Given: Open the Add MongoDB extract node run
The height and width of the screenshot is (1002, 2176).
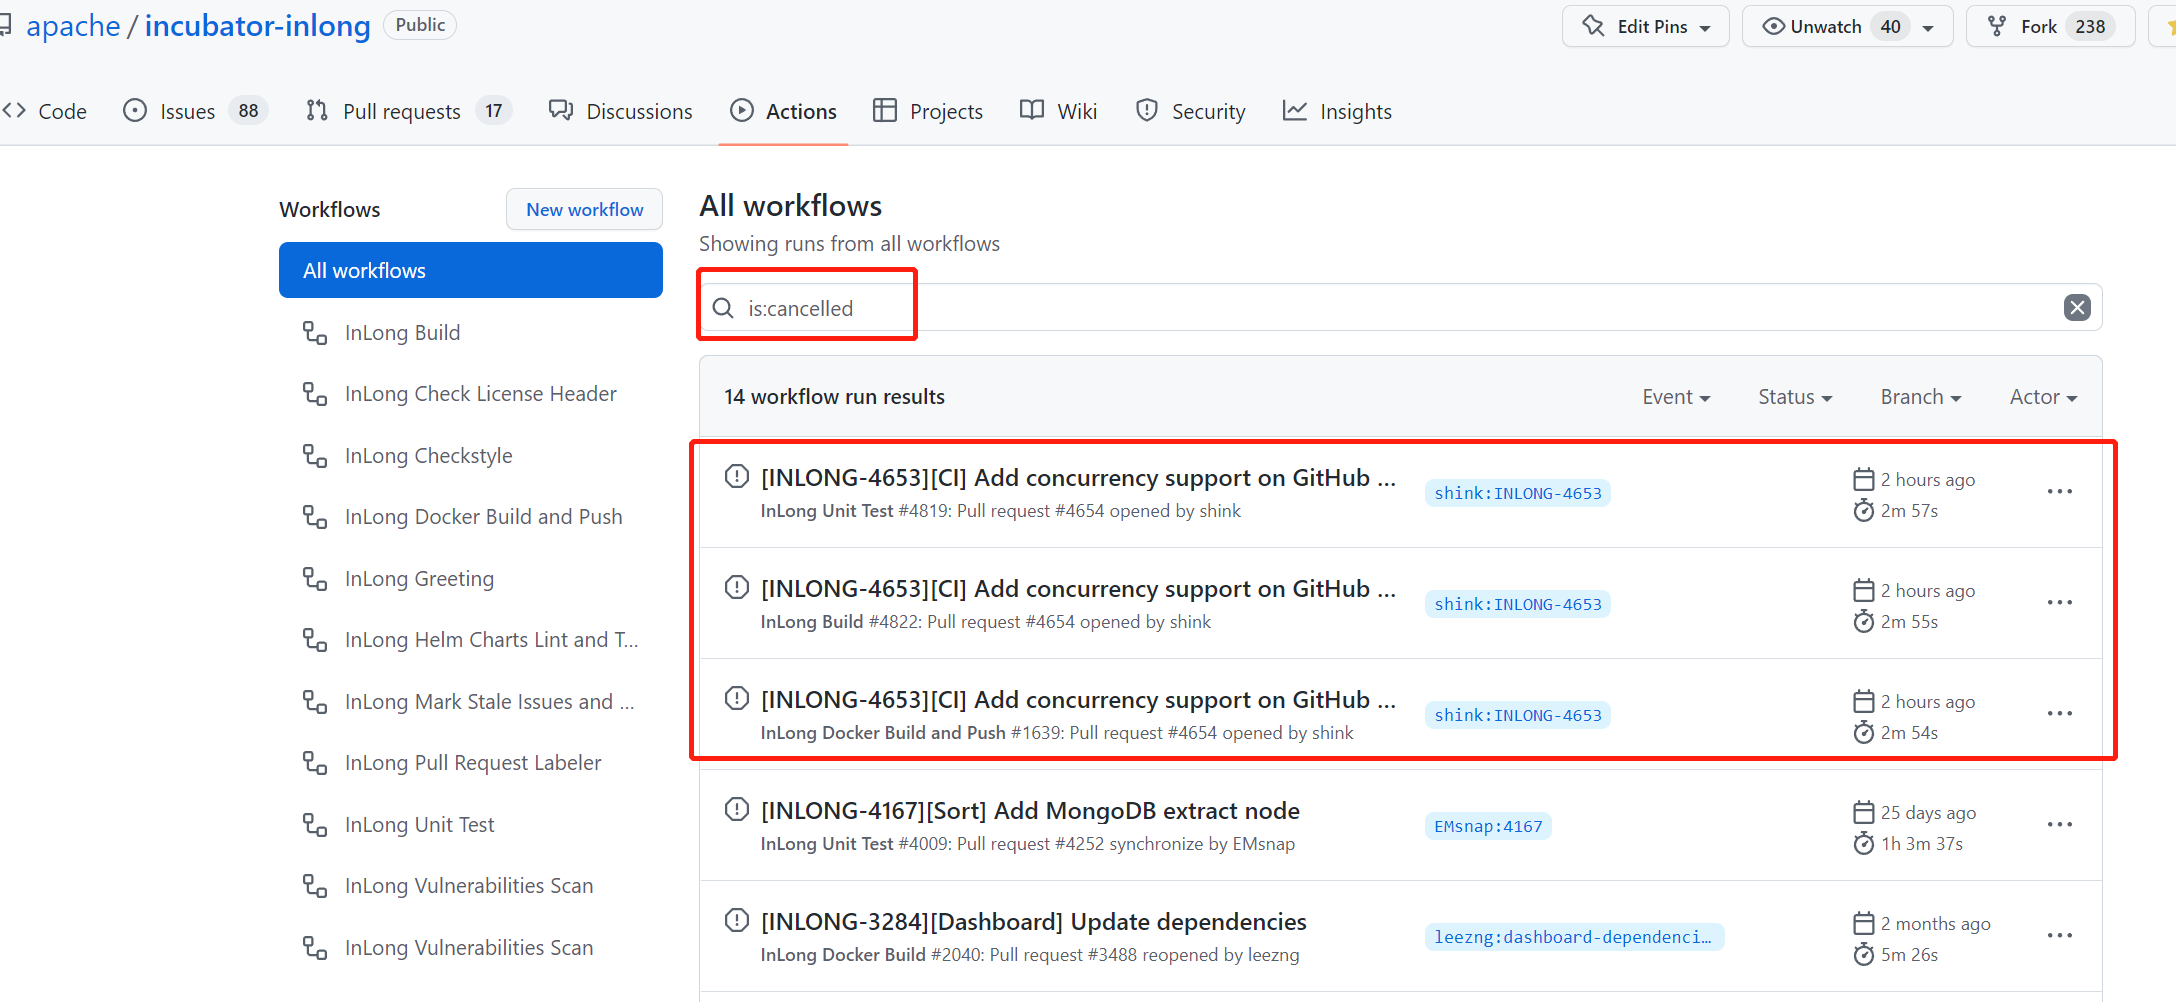Looking at the screenshot, I should coord(1030,810).
